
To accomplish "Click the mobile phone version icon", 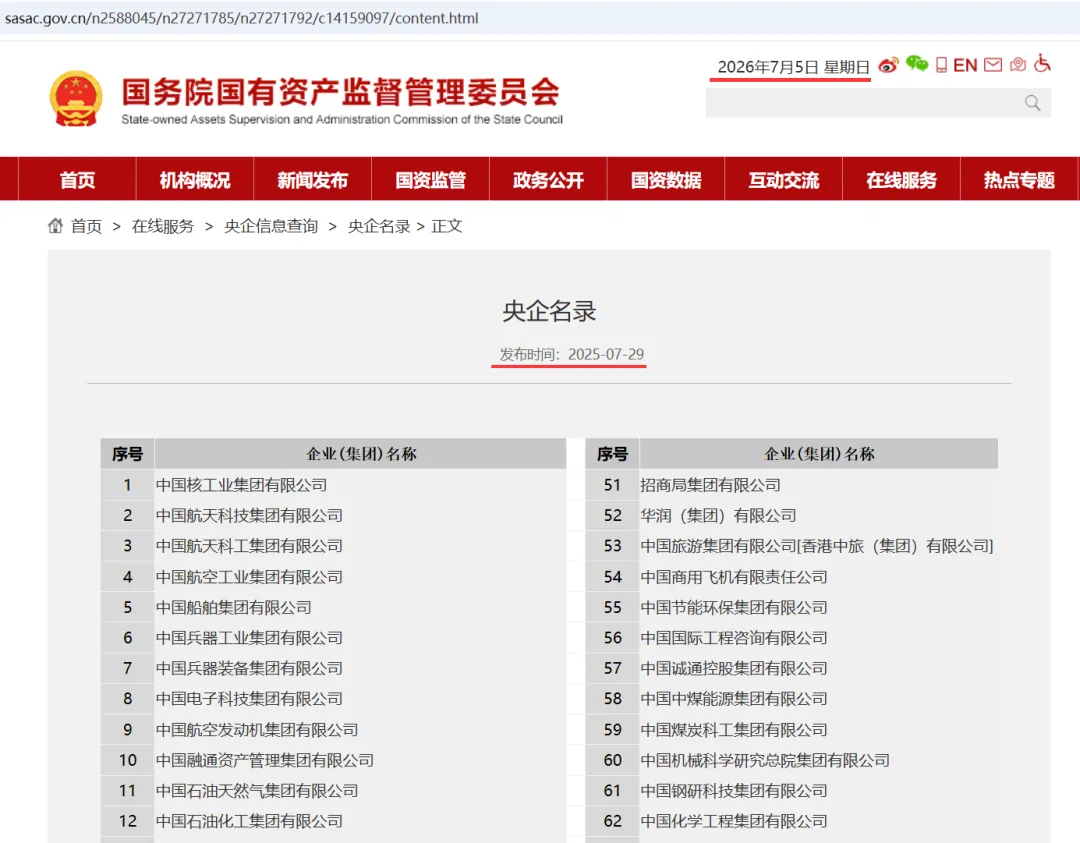I will [x=941, y=65].
